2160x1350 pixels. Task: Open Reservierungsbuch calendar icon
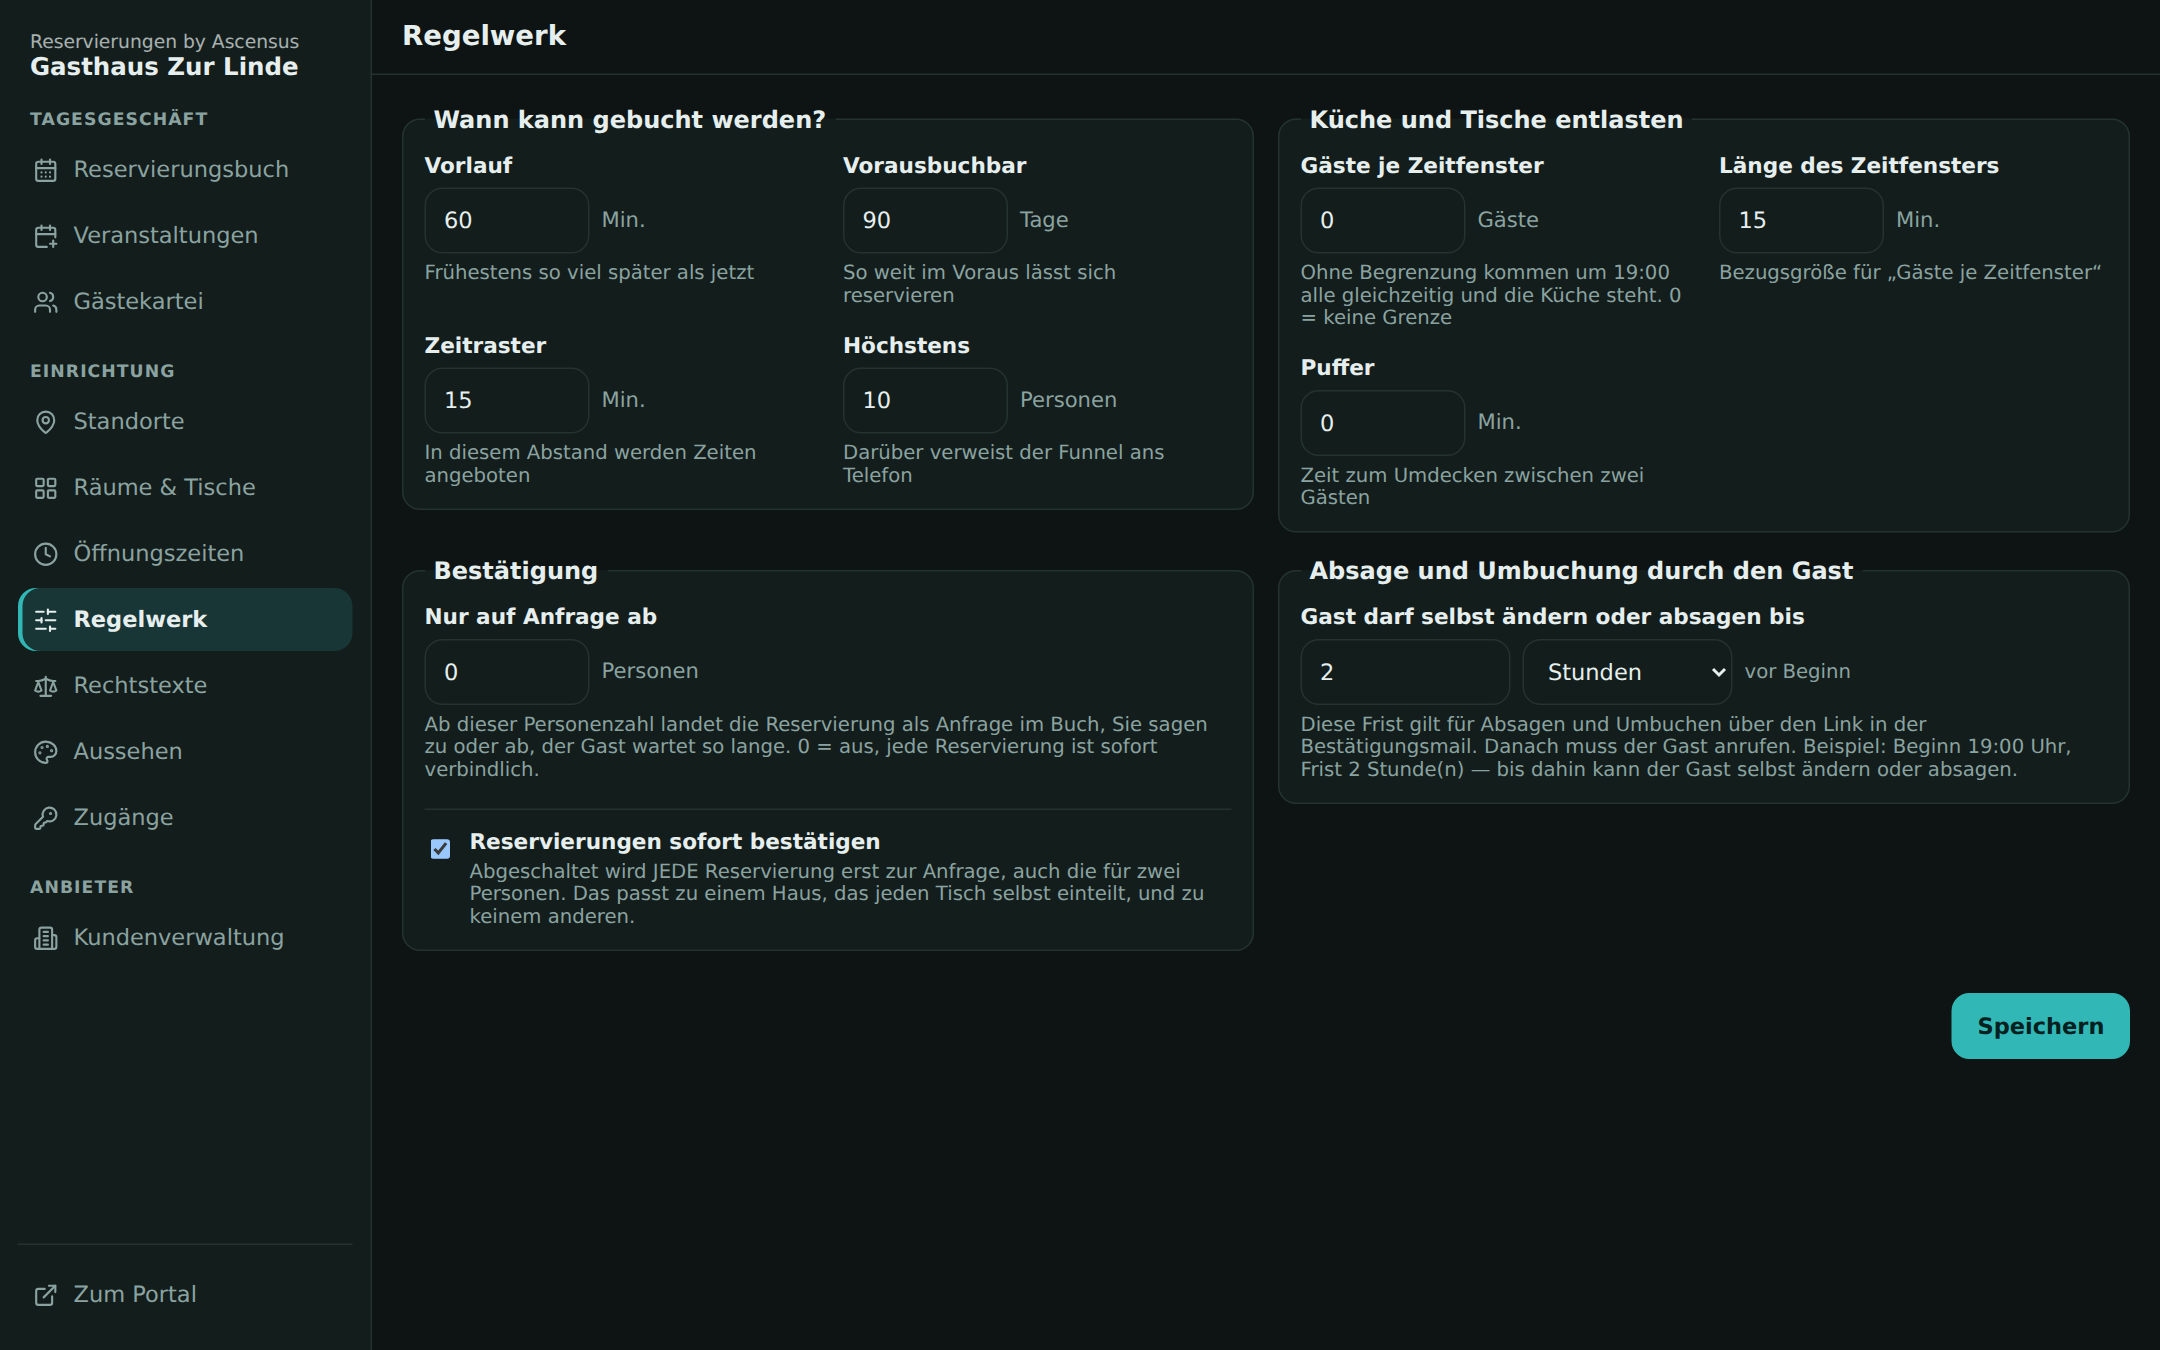[46, 170]
